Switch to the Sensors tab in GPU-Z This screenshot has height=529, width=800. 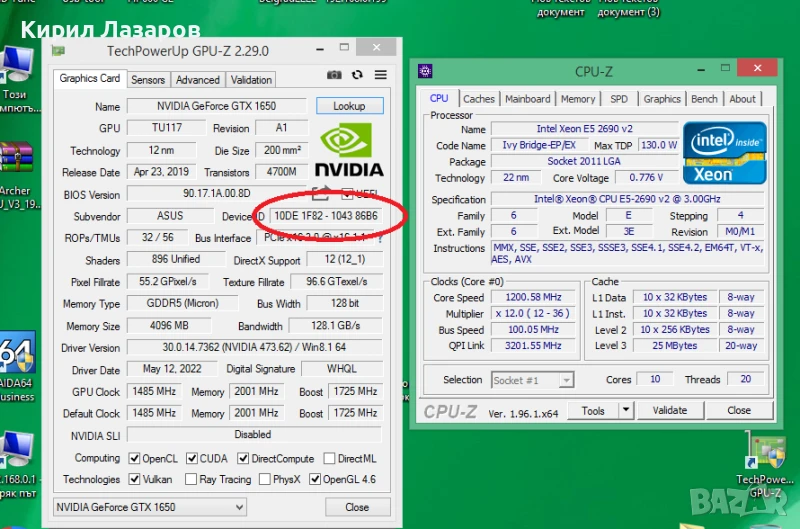point(148,80)
